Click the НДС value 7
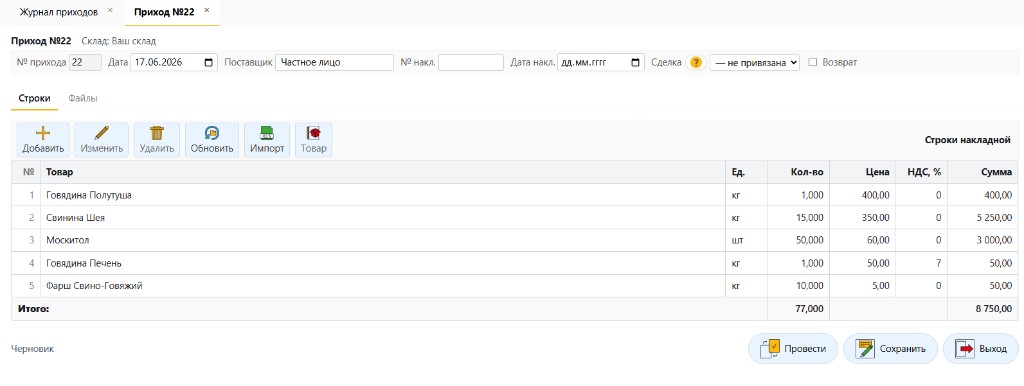The height and width of the screenshot is (386, 1024). click(x=921, y=263)
